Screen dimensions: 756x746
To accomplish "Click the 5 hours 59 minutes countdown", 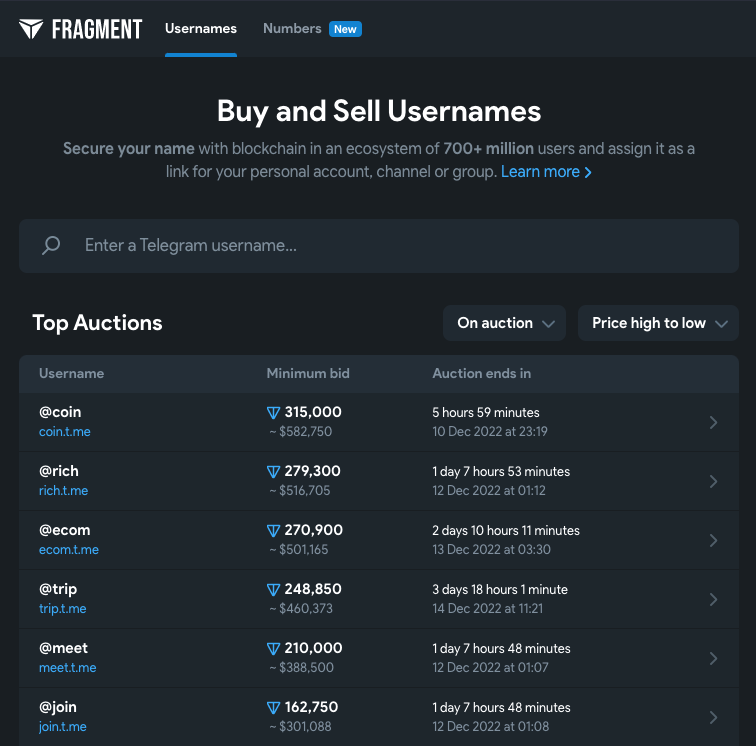I will tap(486, 413).
